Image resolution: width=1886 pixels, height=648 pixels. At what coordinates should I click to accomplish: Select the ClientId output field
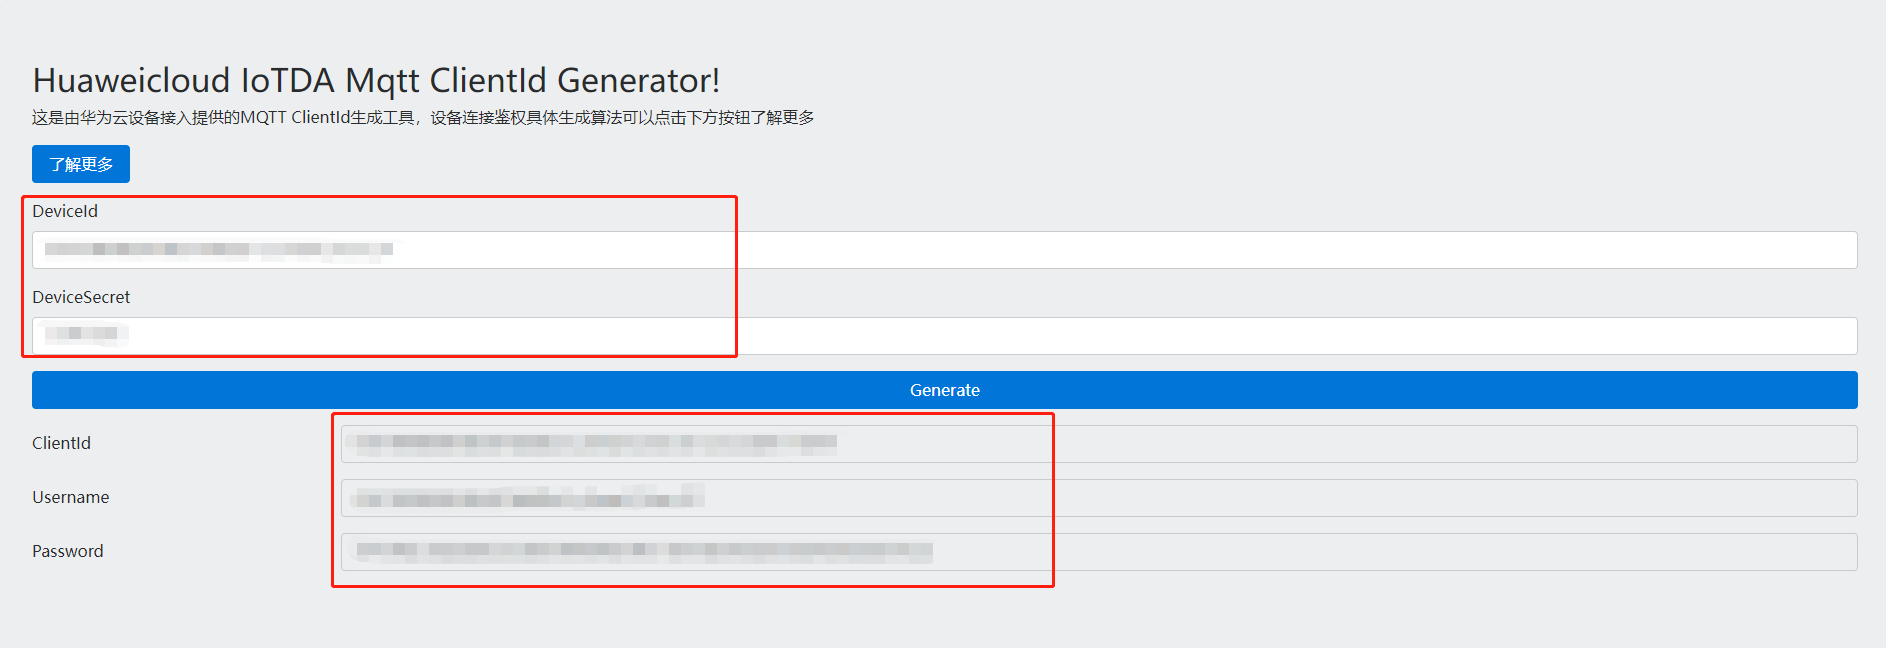1099,444
